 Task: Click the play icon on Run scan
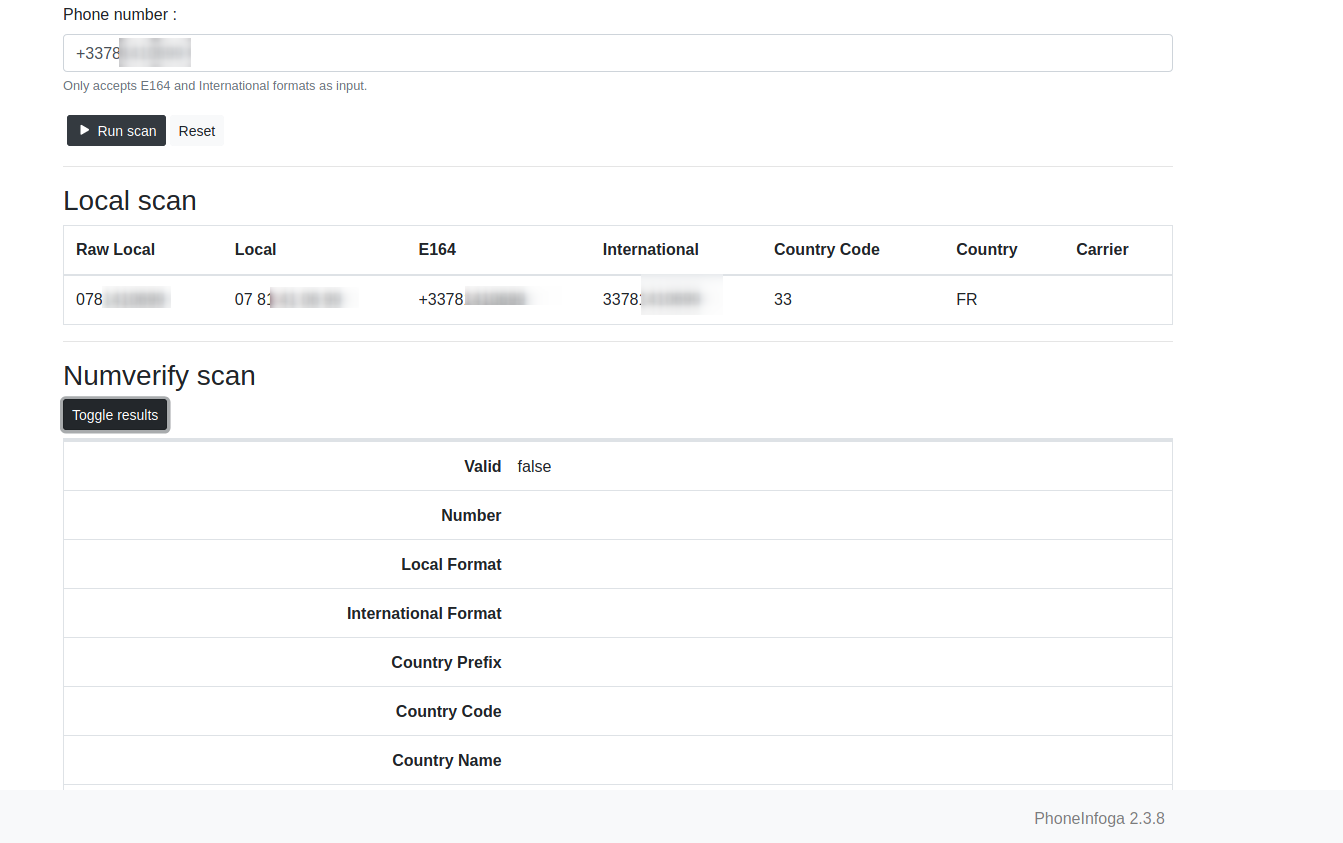click(x=86, y=130)
